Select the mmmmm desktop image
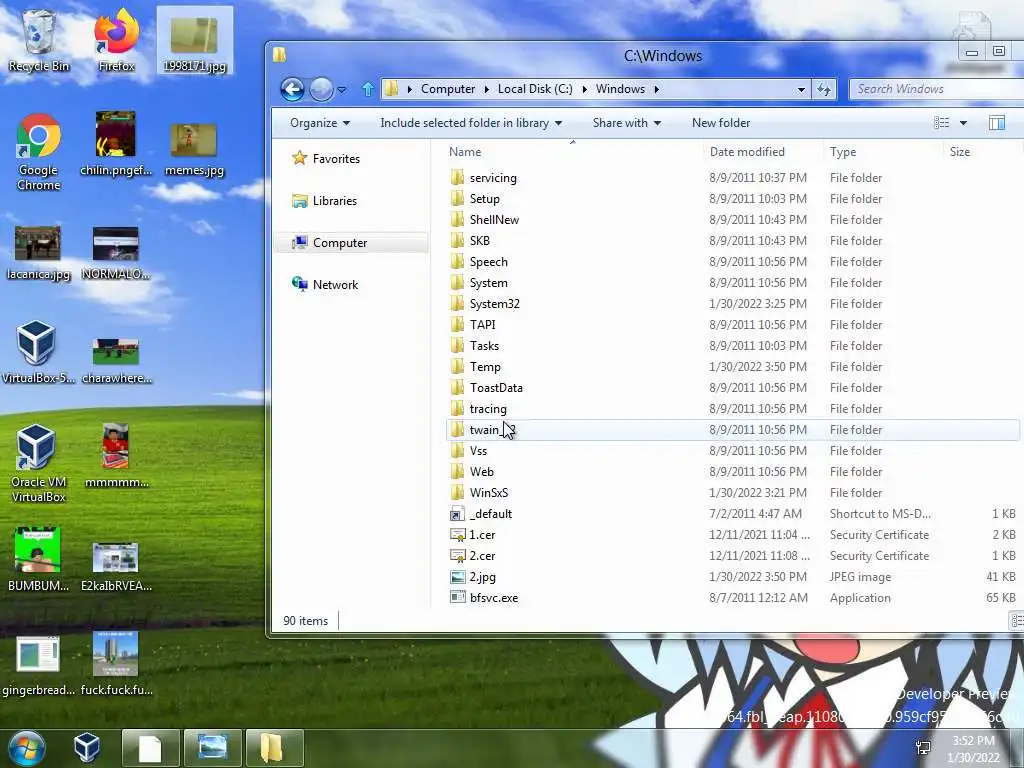Viewport: 1024px width, 768px height. (116, 456)
